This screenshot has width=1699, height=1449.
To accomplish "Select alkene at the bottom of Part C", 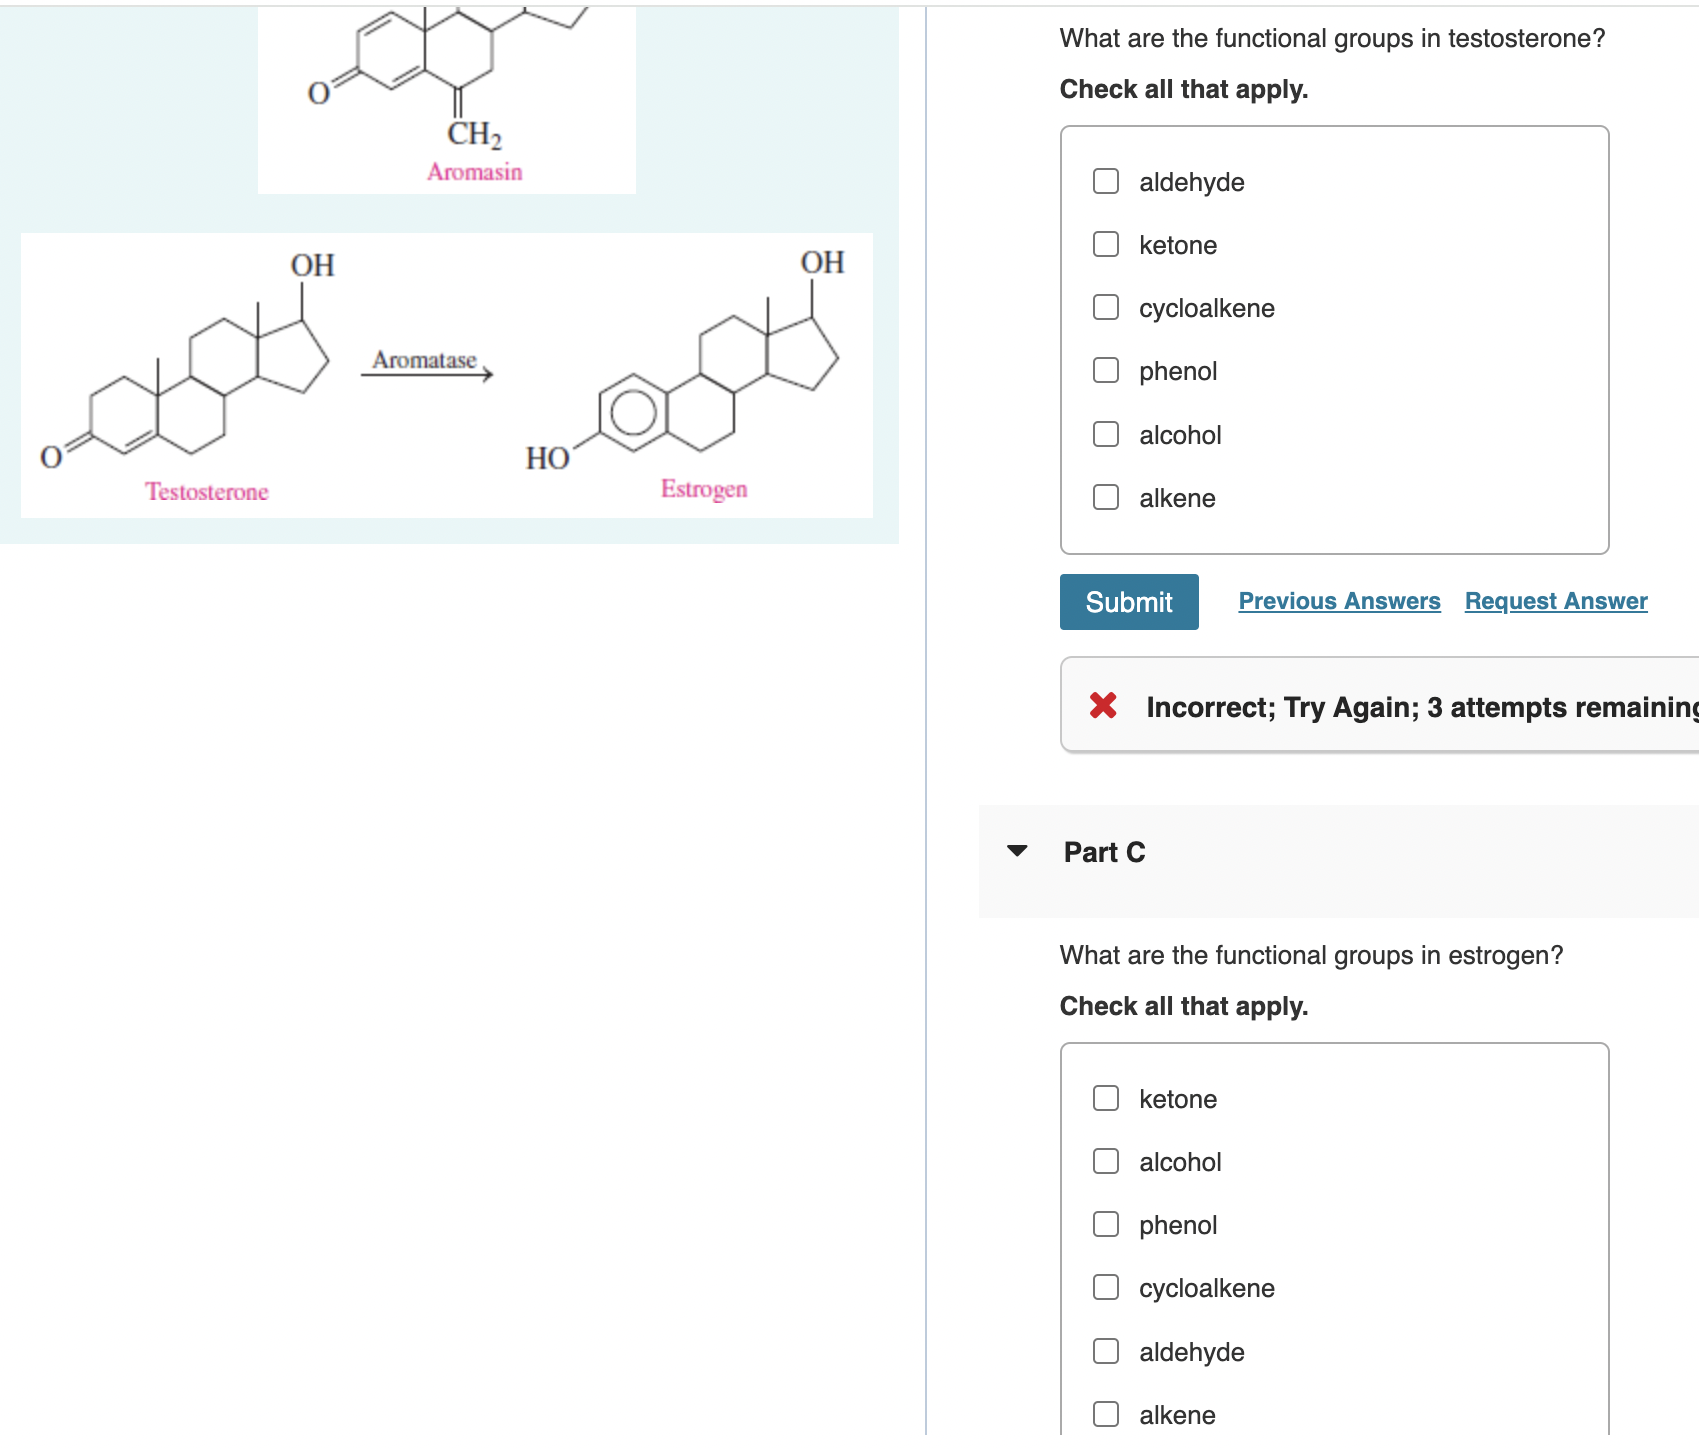I will (x=1104, y=1414).
